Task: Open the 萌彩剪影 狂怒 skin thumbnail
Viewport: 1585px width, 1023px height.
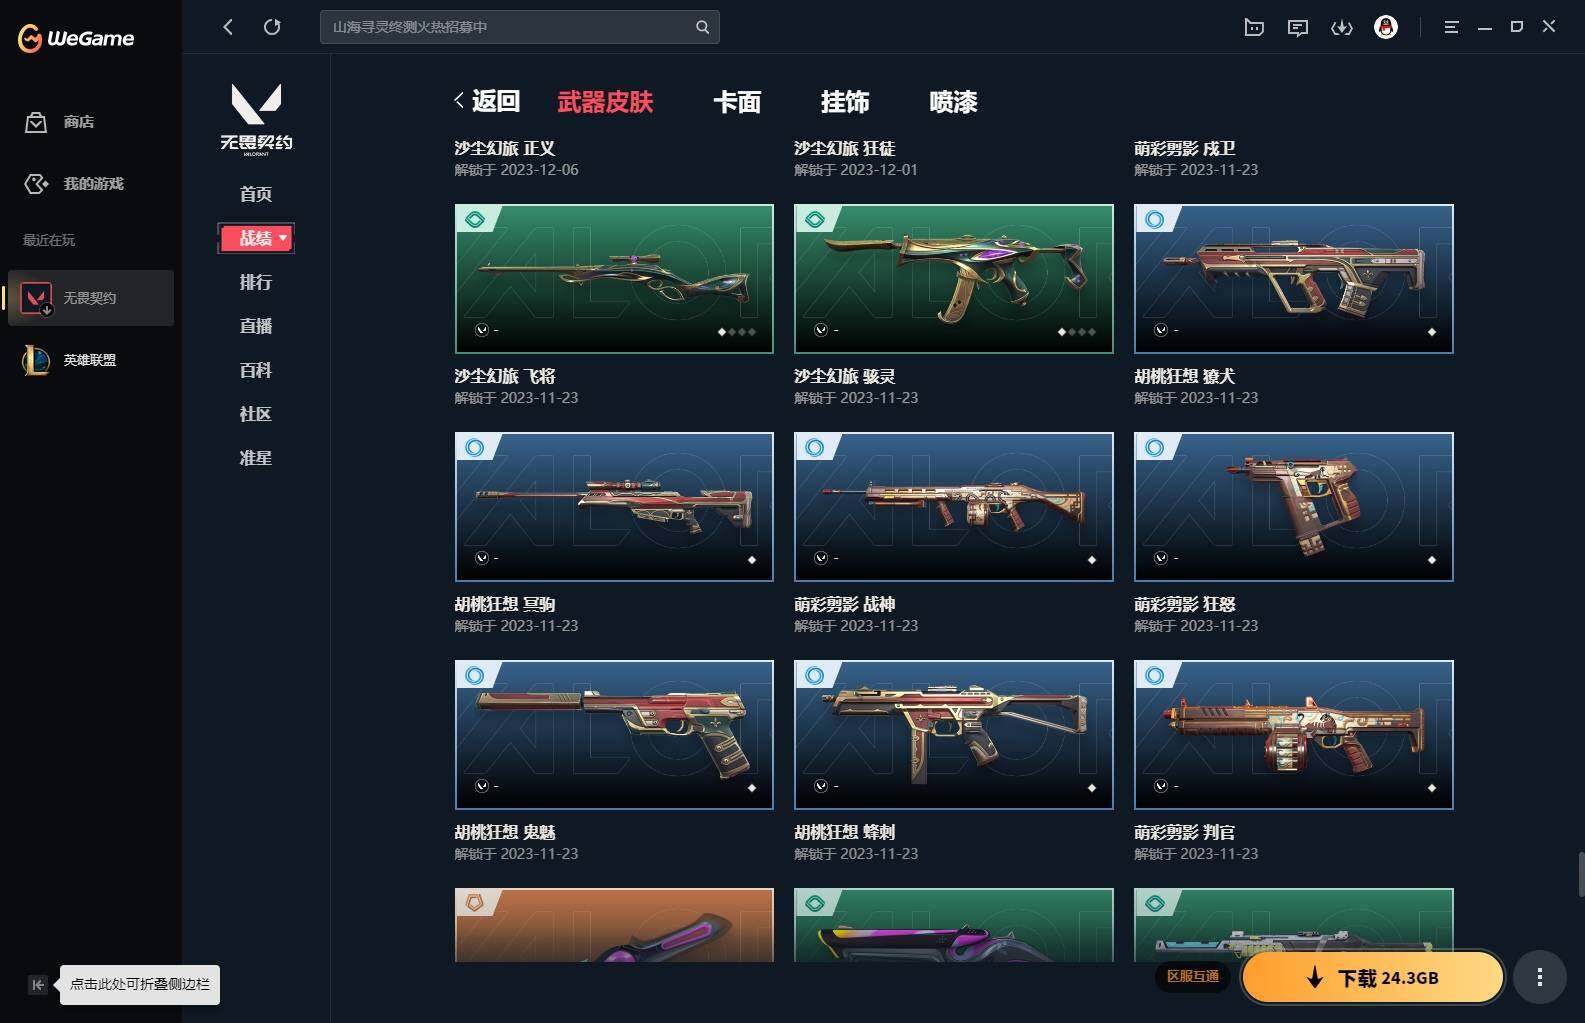Action: (x=1294, y=507)
